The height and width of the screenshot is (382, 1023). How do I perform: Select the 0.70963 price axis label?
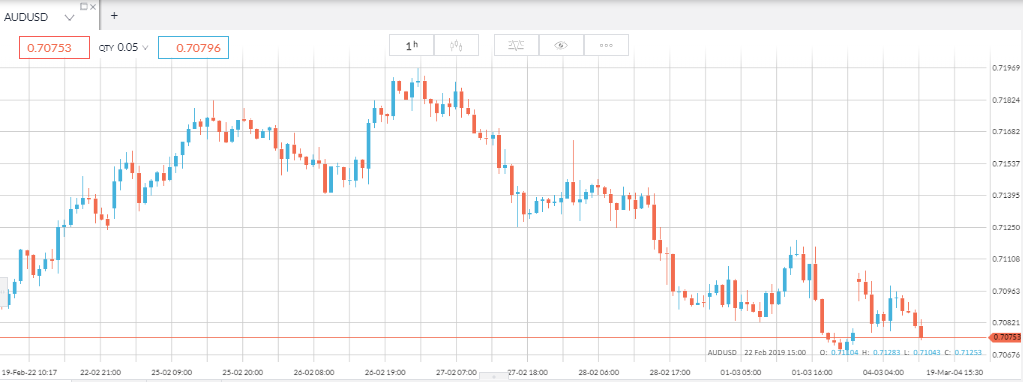(1005, 291)
